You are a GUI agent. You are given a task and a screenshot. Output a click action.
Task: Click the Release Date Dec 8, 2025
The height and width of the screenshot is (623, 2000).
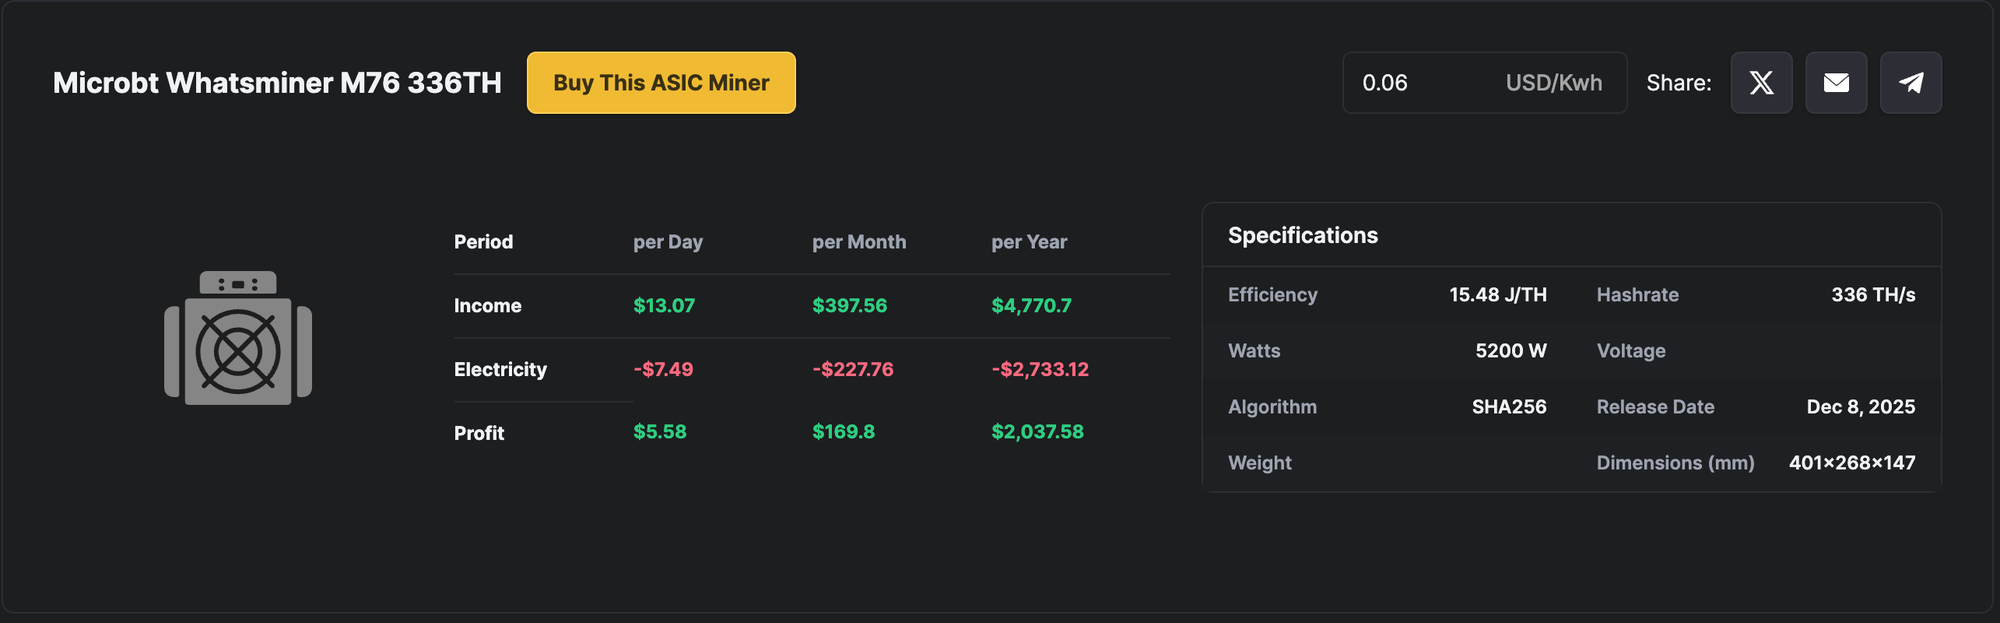1860,407
